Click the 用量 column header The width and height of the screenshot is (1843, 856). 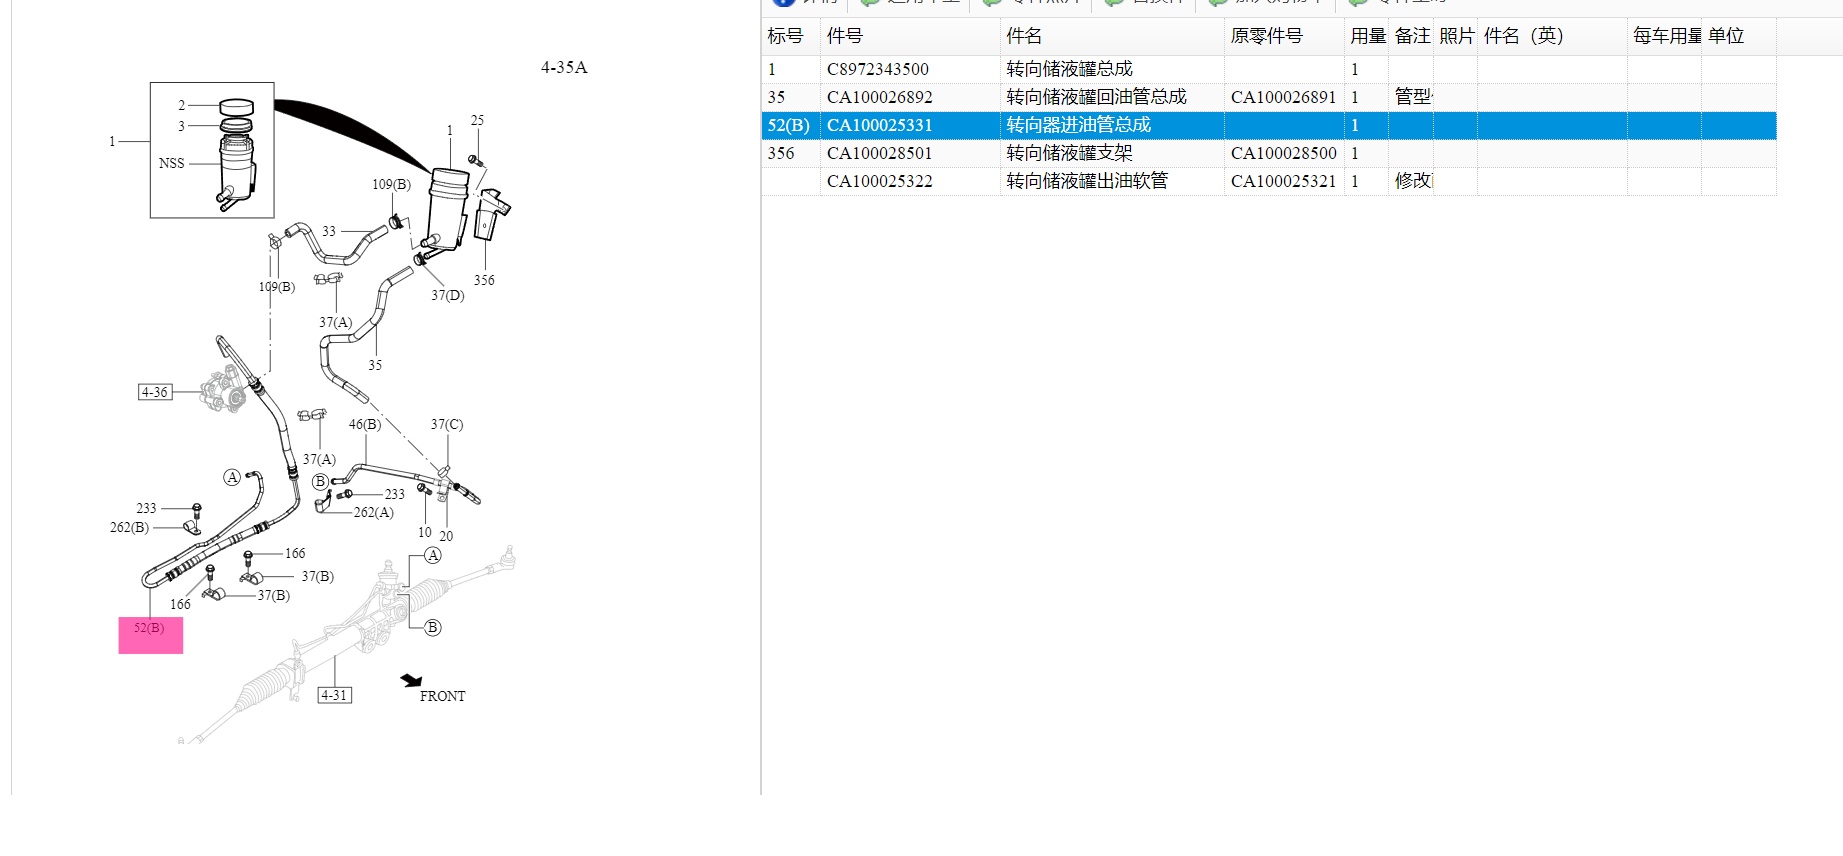tap(1367, 36)
